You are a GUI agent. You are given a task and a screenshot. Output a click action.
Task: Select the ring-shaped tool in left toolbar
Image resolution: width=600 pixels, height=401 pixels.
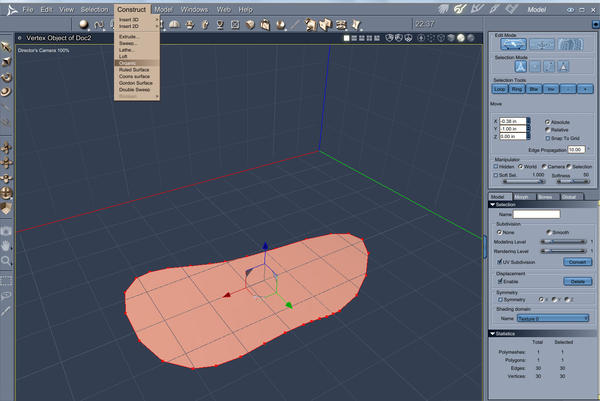click(6, 92)
